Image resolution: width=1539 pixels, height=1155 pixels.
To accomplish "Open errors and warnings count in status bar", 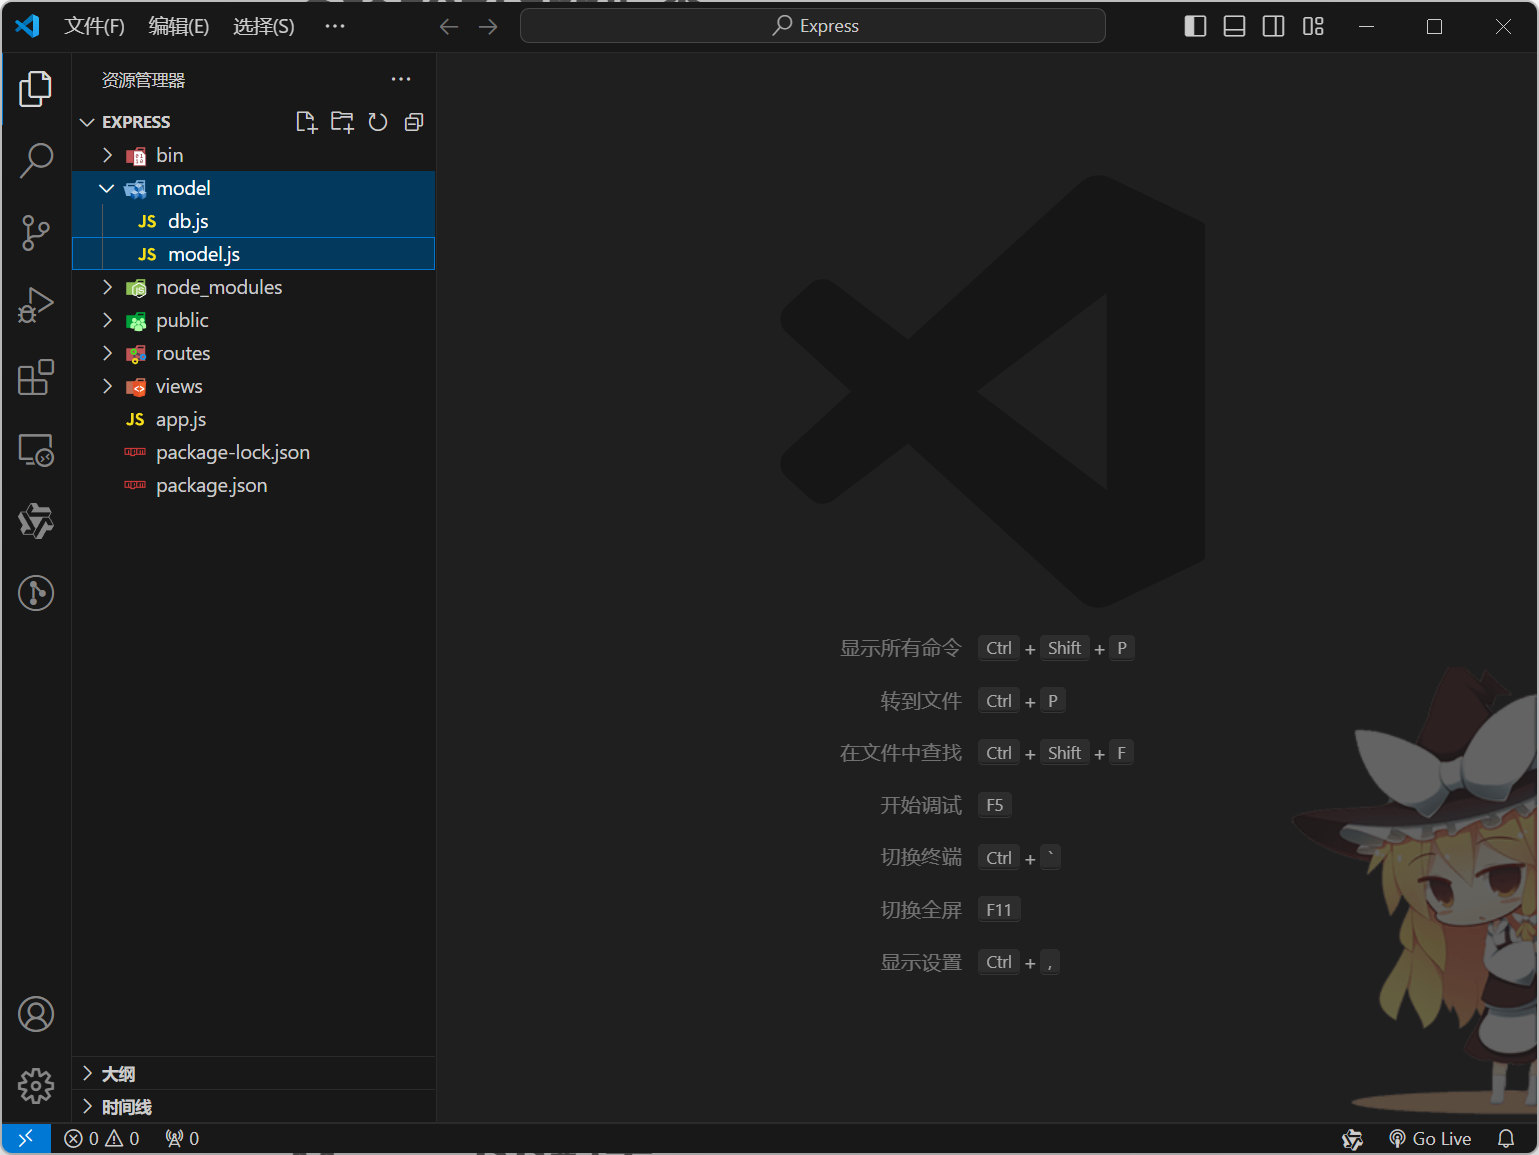I will click(102, 1138).
